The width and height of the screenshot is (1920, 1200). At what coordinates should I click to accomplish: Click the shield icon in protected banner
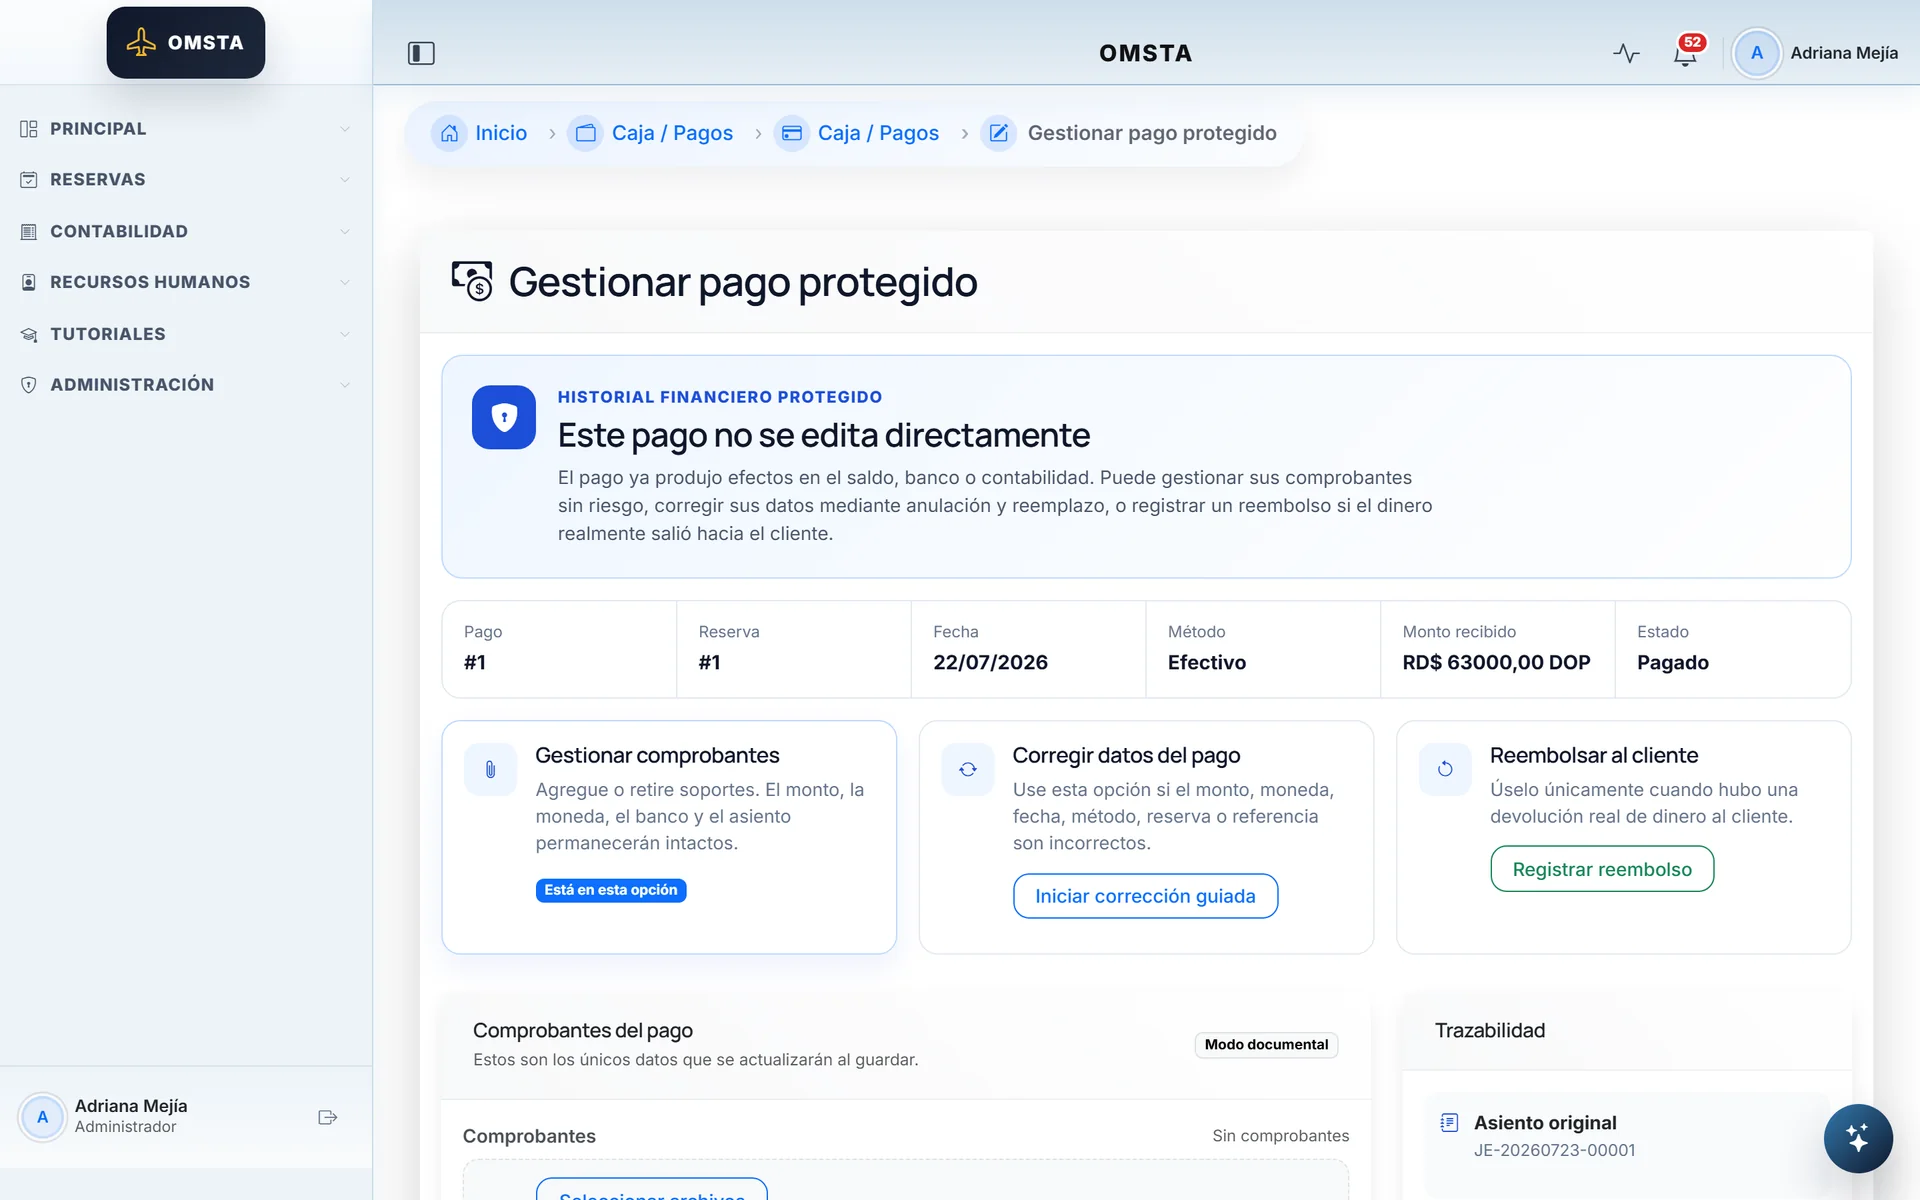click(x=504, y=417)
